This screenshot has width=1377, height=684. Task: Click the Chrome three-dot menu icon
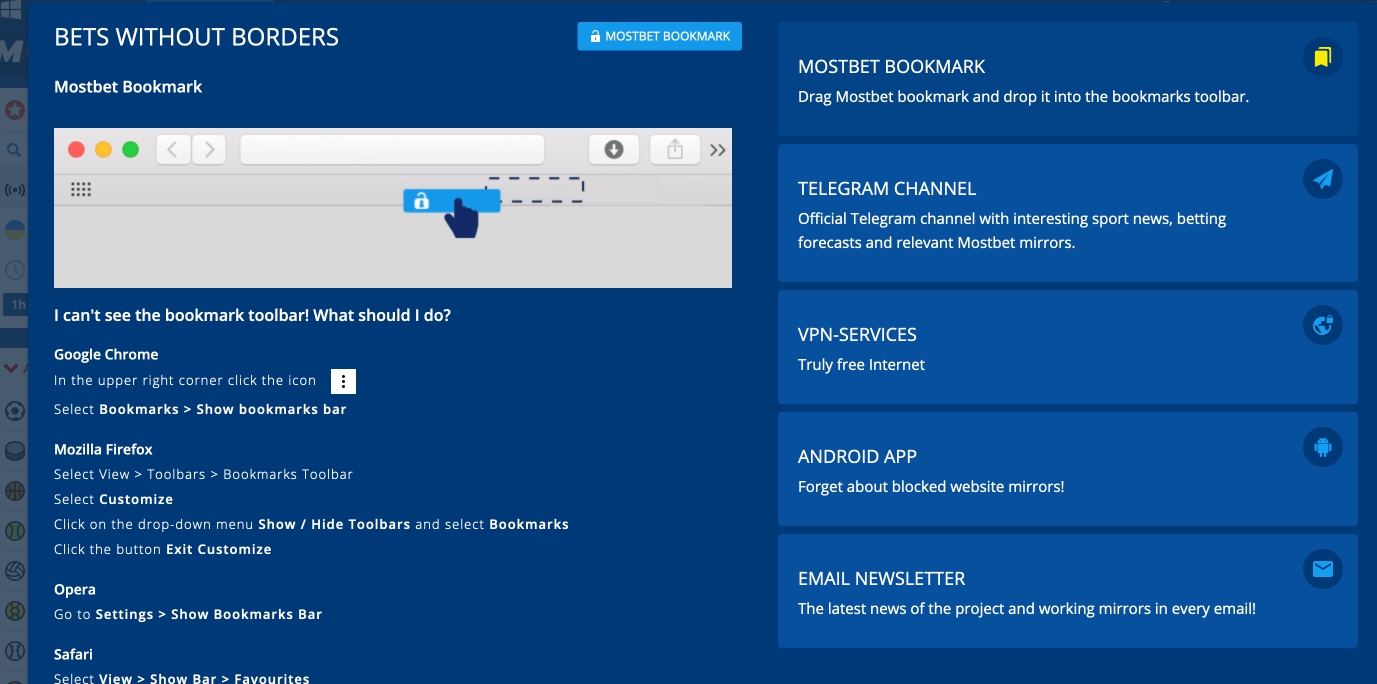[343, 381]
